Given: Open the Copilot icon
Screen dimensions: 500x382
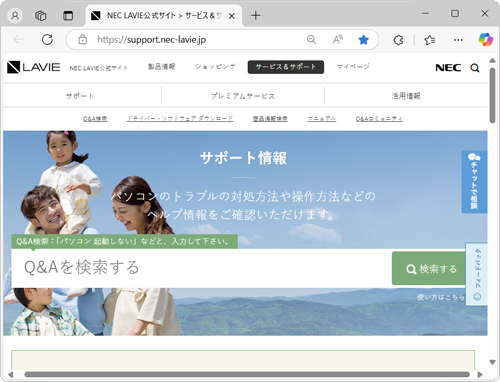Looking at the screenshot, I should [x=486, y=40].
